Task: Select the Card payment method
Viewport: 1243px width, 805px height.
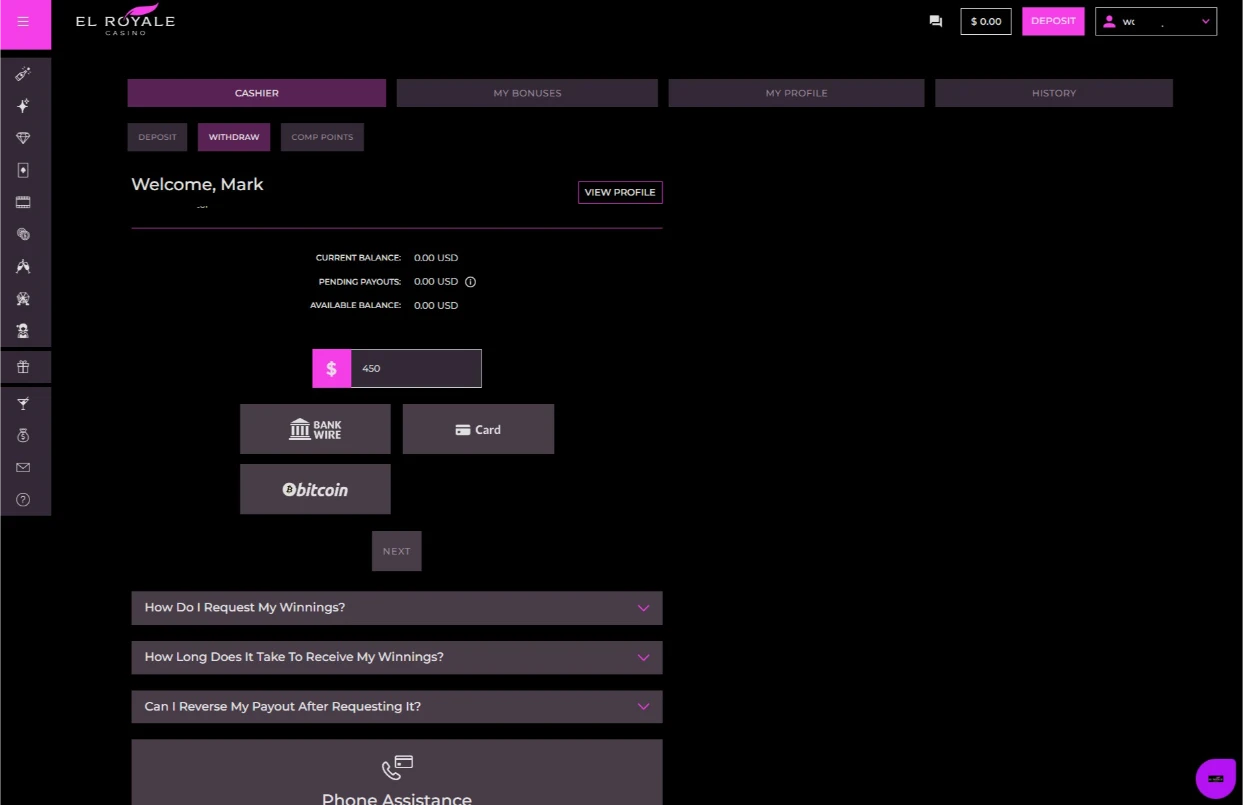Action: pos(478,429)
